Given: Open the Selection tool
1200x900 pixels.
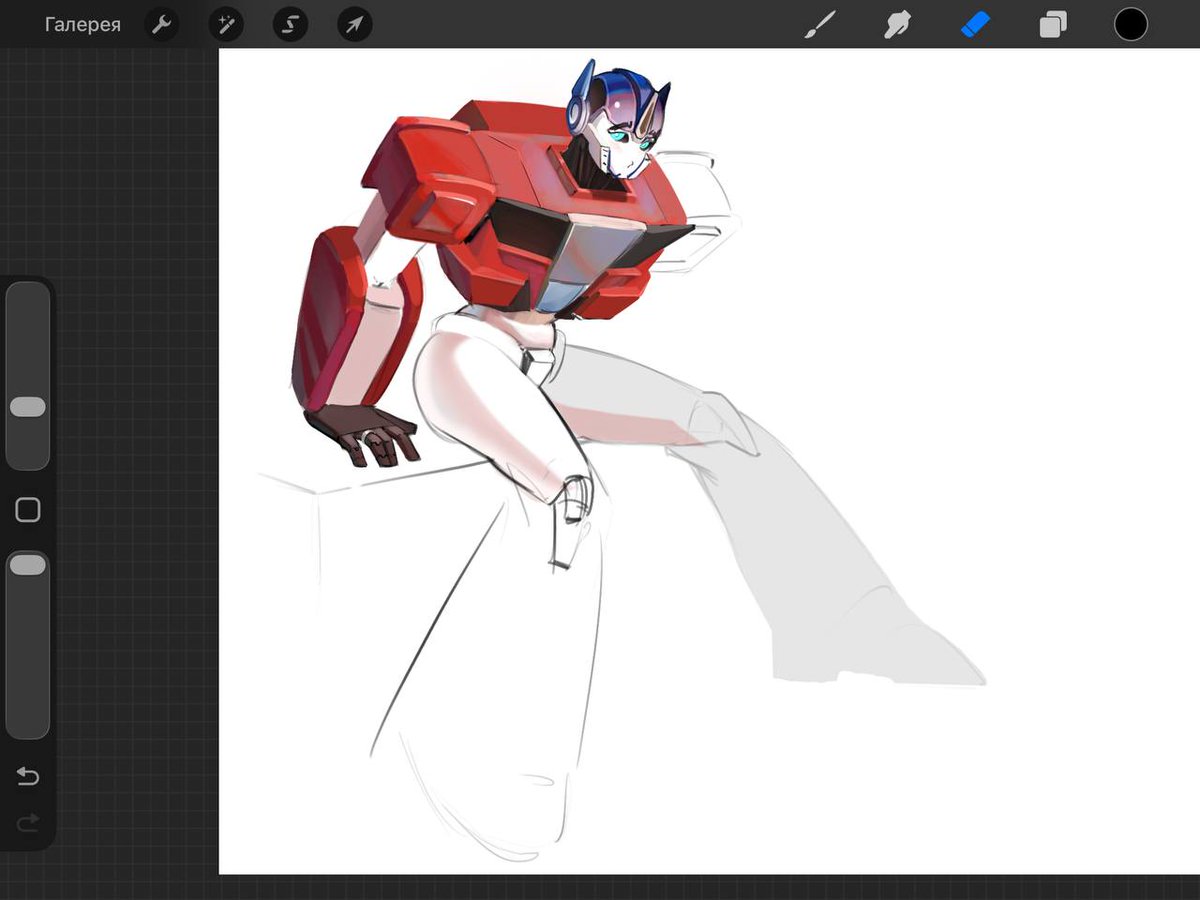Looking at the screenshot, I should 290,25.
